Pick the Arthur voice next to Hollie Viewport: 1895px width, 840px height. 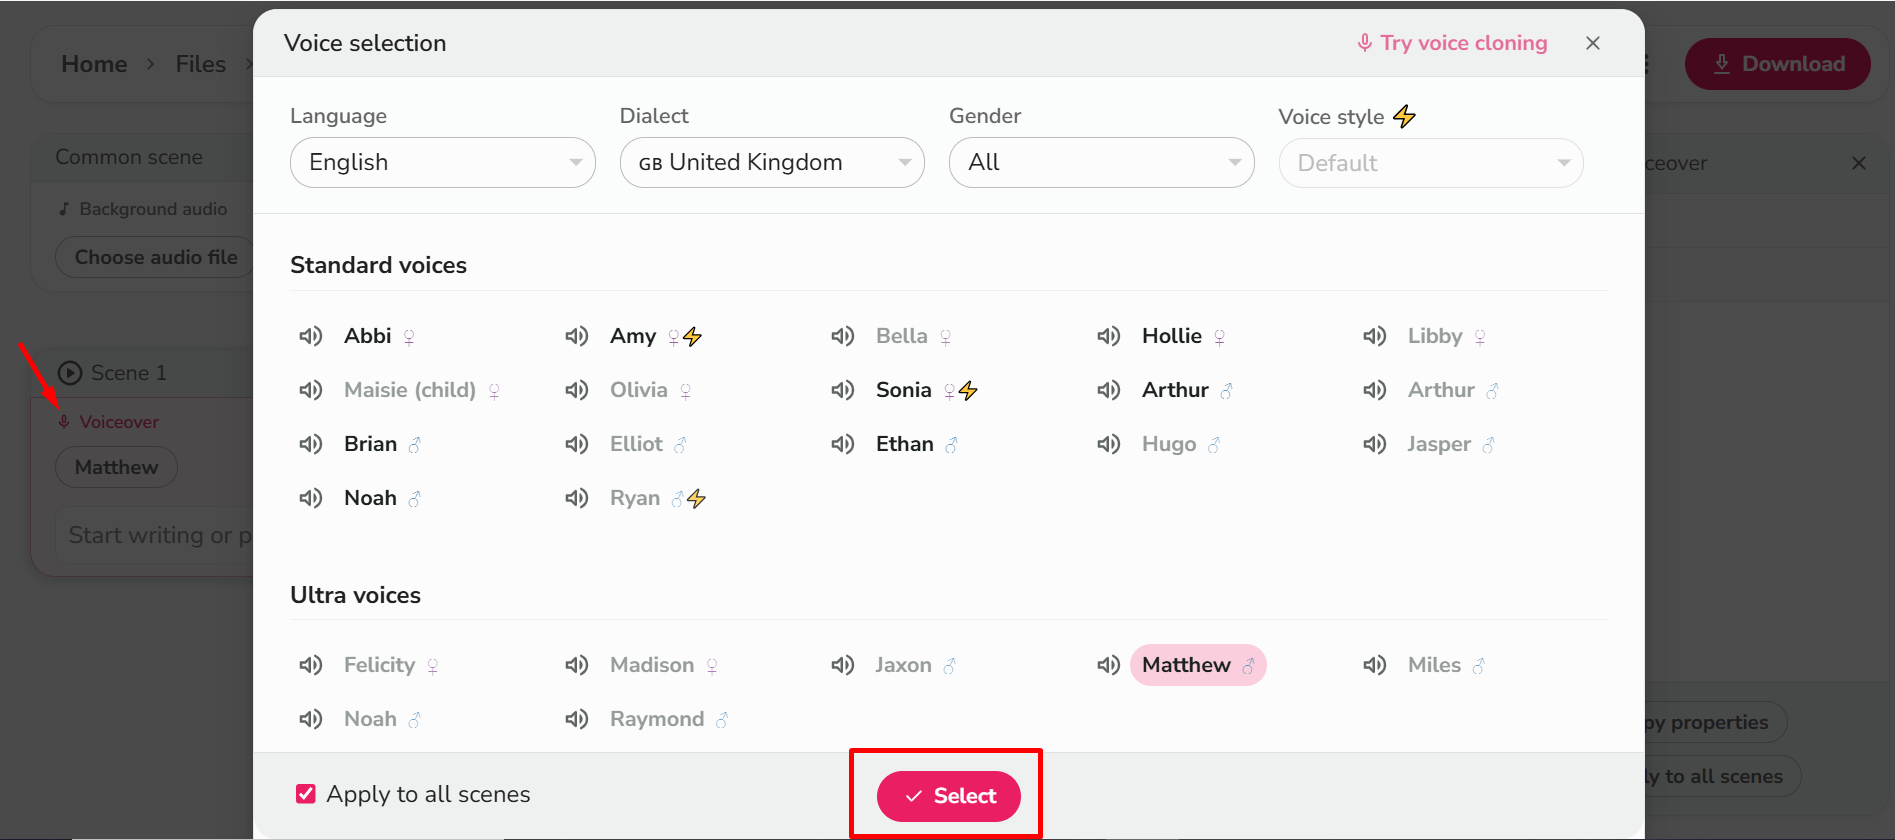click(1175, 390)
